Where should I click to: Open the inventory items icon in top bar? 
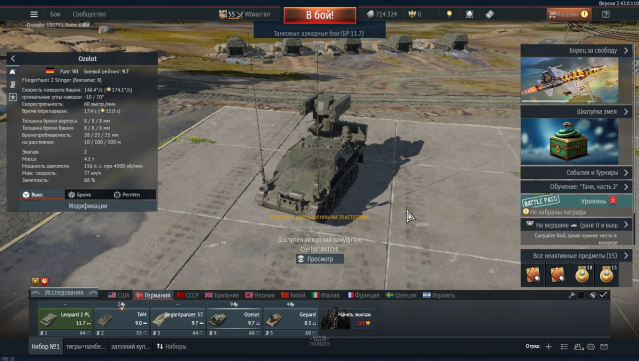tap(490, 14)
